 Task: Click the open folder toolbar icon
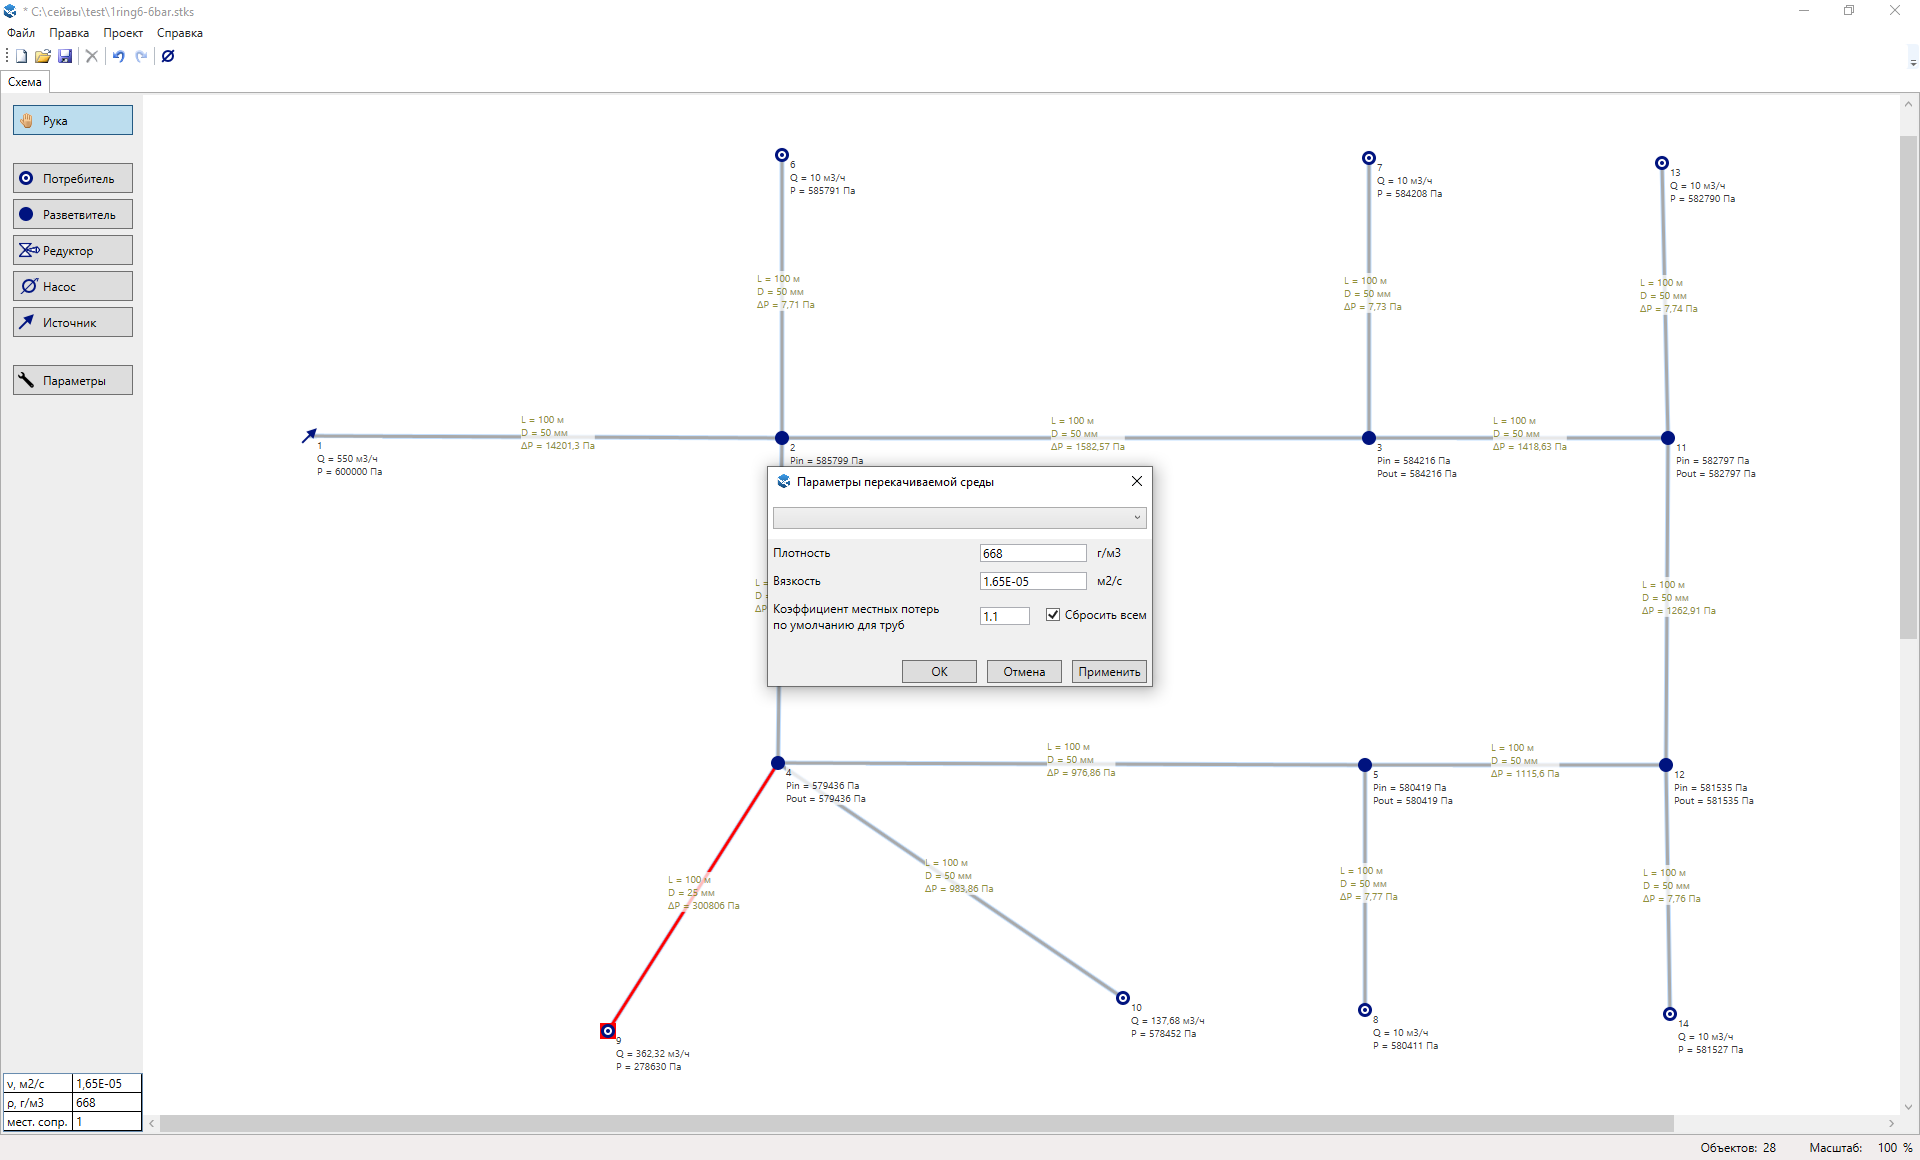point(43,56)
